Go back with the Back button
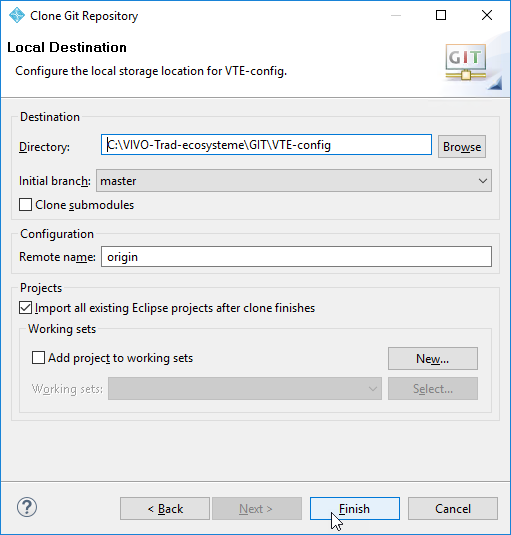 click(165, 508)
